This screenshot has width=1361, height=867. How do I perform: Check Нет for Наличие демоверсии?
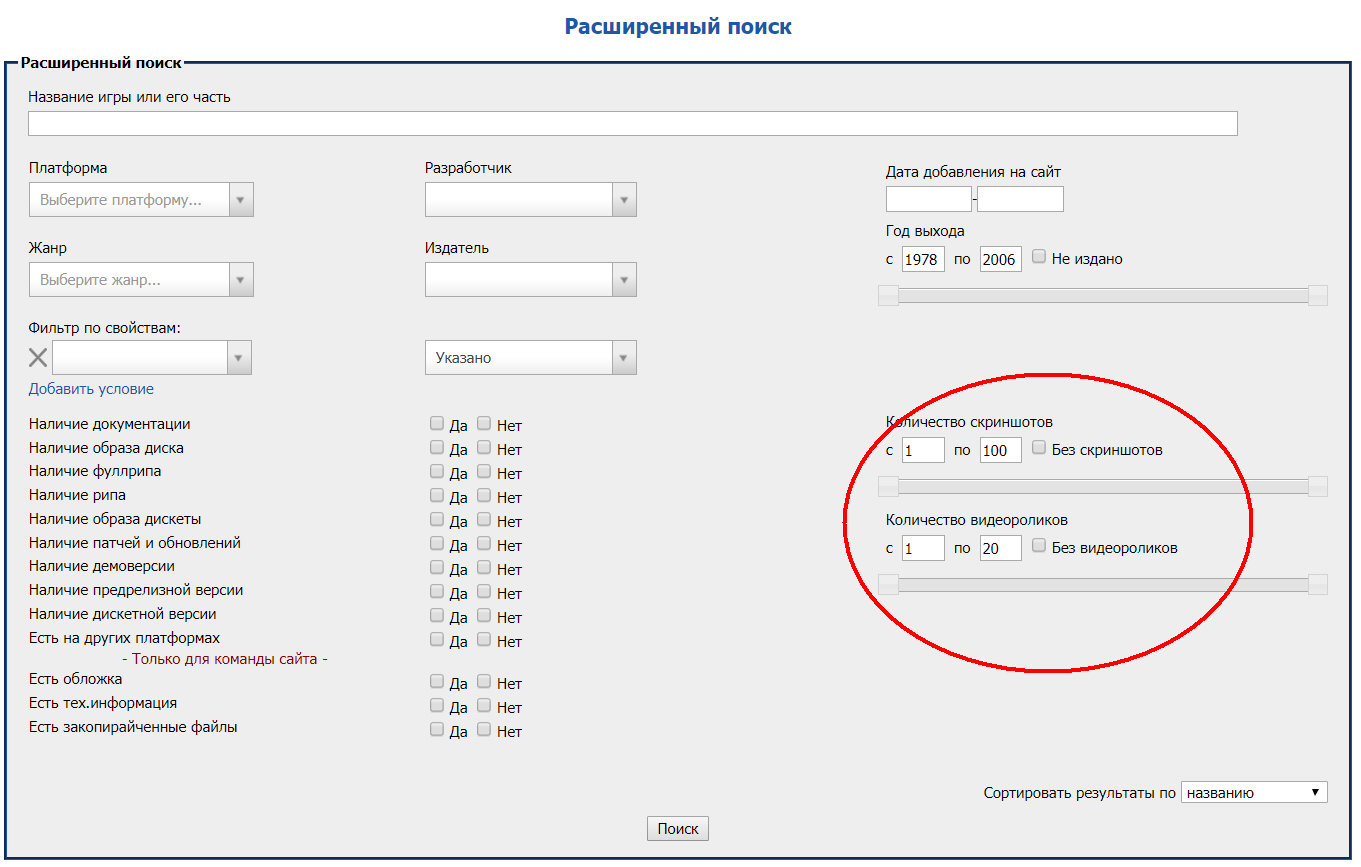click(484, 567)
